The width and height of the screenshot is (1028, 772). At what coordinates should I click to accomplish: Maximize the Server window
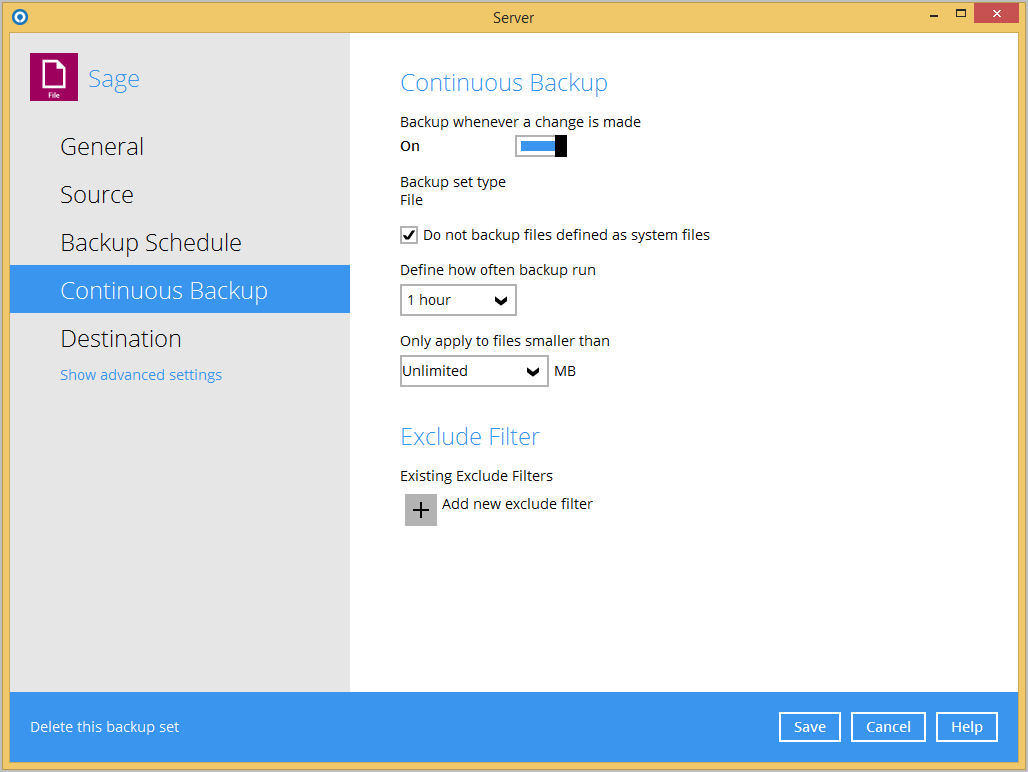pyautogui.click(x=961, y=13)
